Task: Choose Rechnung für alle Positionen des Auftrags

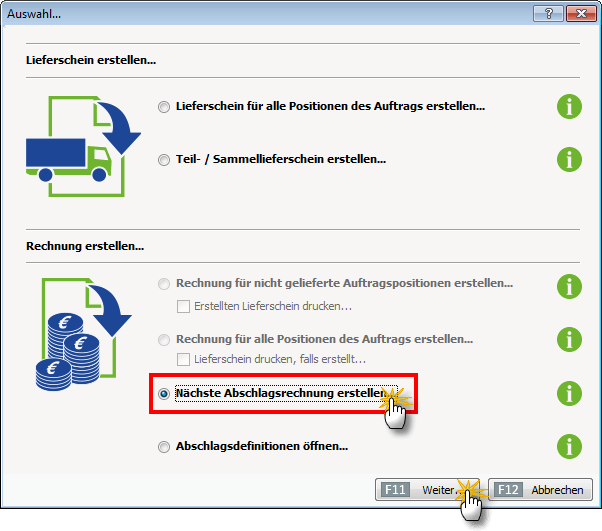Action: [x=164, y=339]
